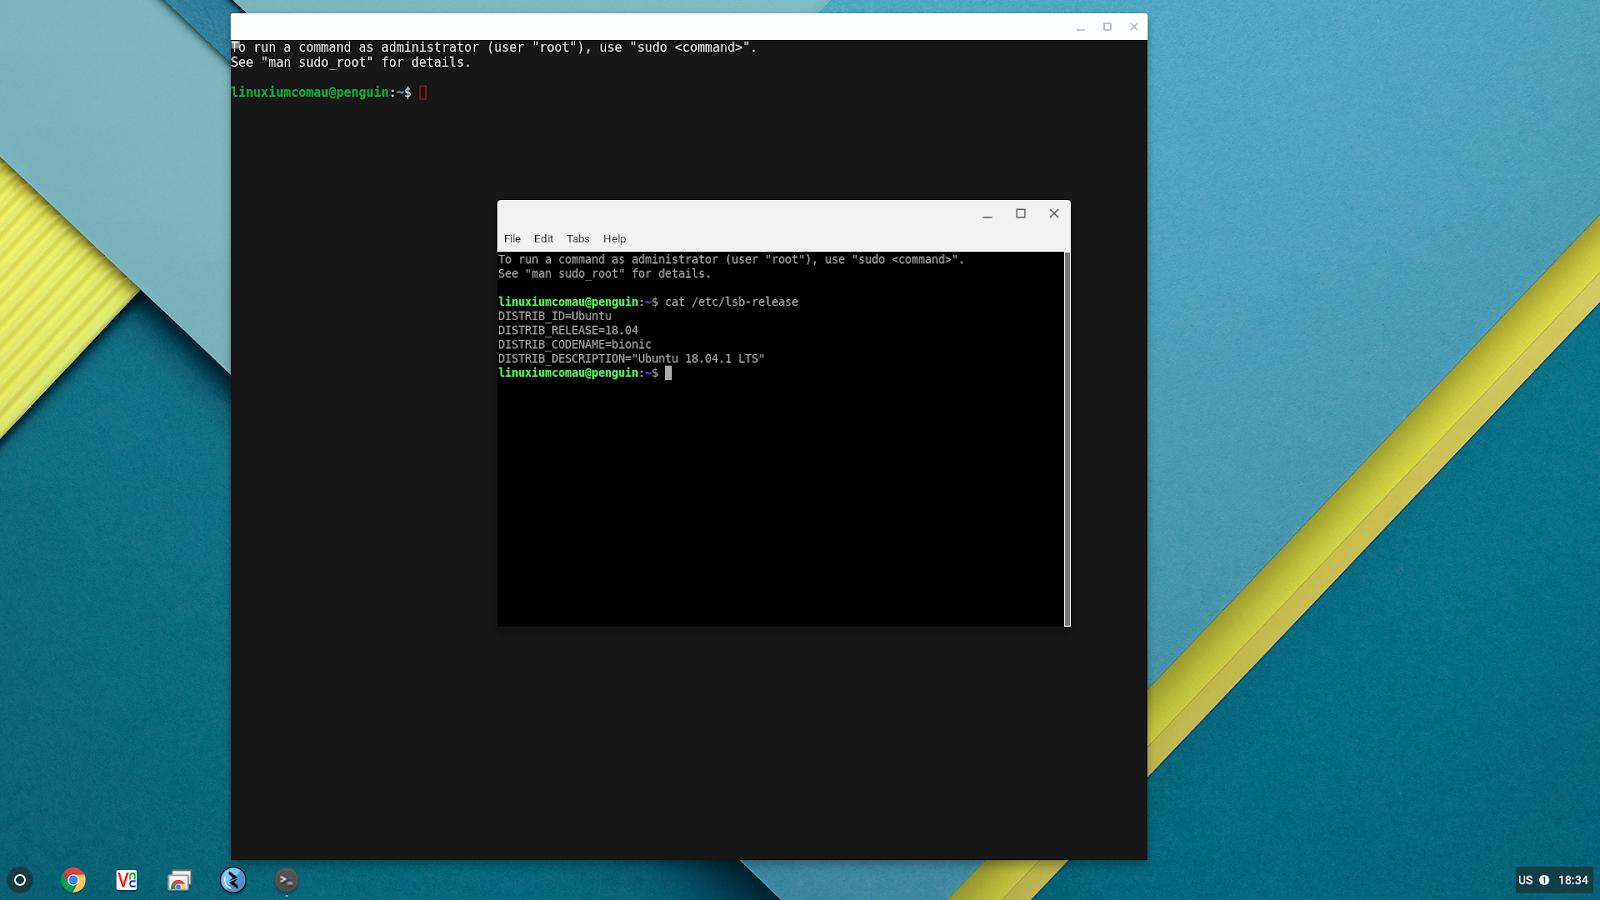The height and width of the screenshot is (900, 1600).
Task: Click the linuxiumcomau@penguin prompt in the background window
Action: pyautogui.click(x=310, y=92)
